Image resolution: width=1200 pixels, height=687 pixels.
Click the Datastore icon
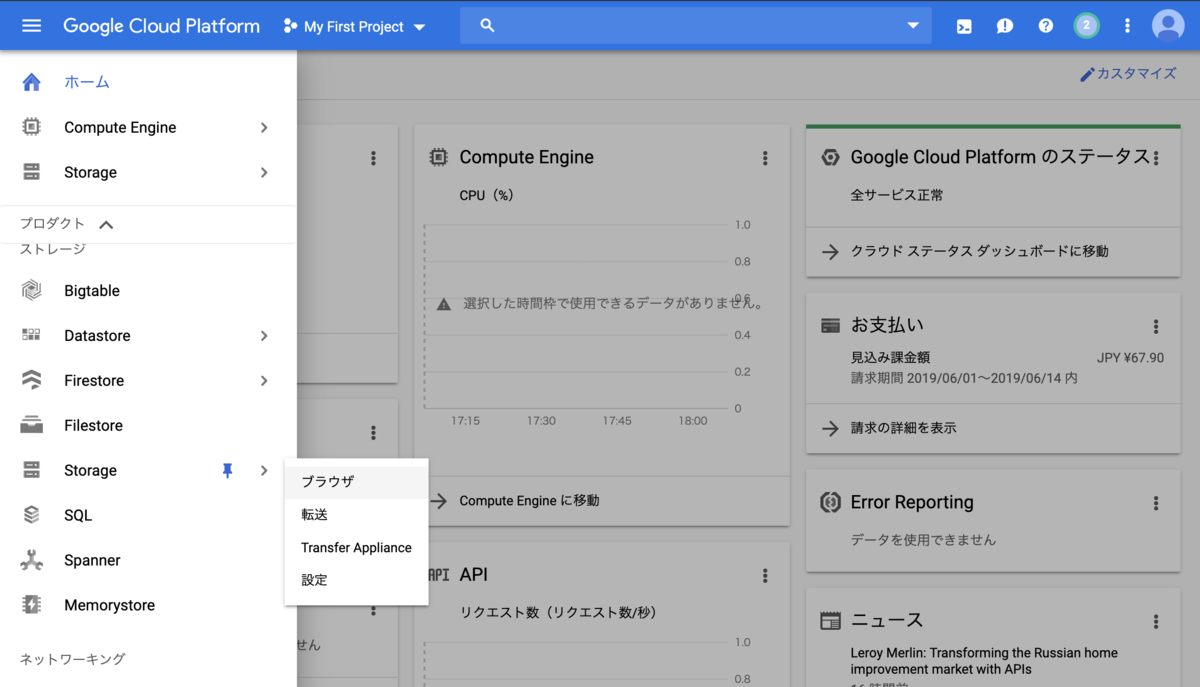coord(31,335)
